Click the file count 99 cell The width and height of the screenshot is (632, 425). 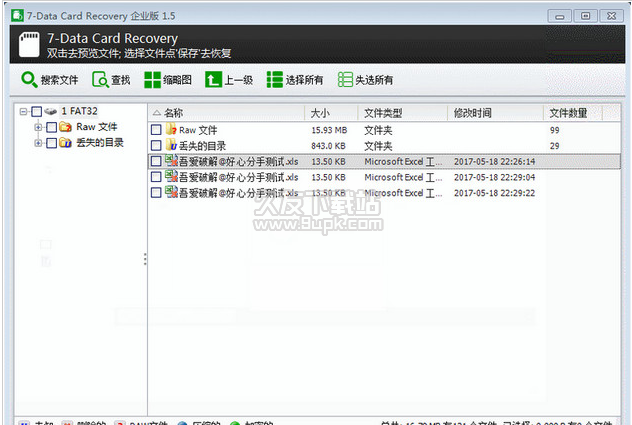555,130
